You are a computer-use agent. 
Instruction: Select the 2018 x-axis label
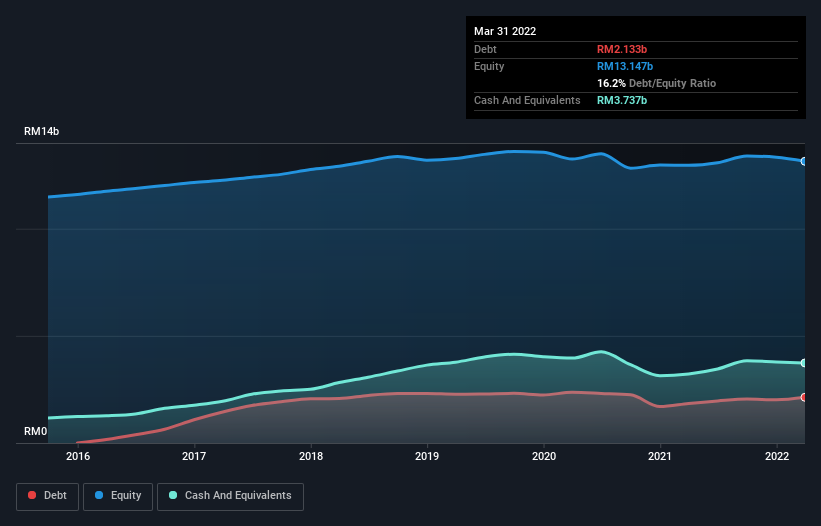tap(311, 456)
